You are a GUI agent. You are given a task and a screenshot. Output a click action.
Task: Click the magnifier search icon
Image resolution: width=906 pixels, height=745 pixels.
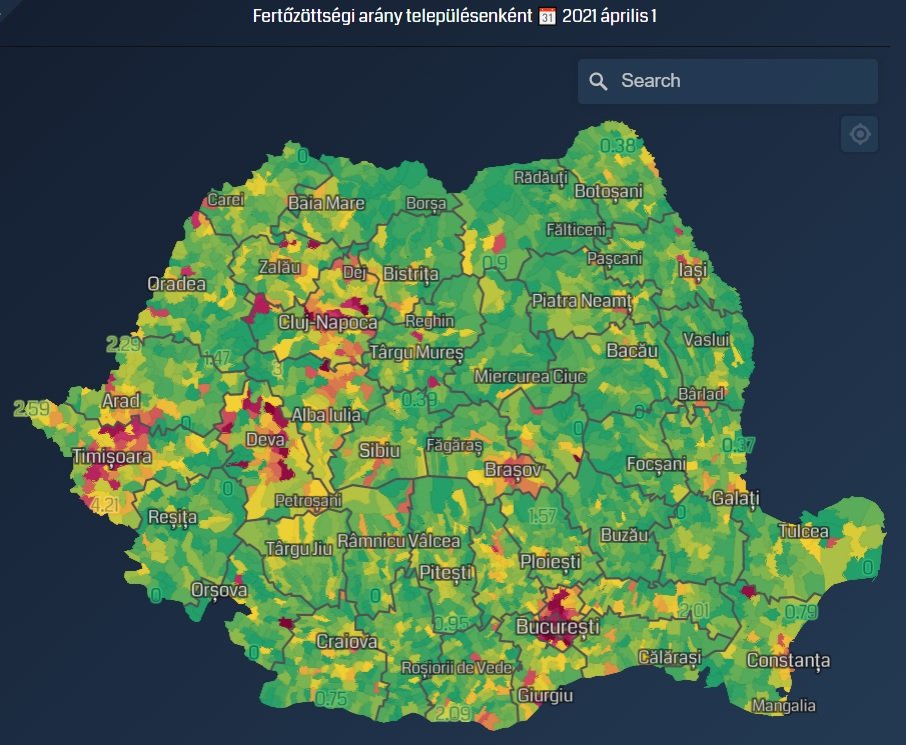pyautogui.click(x=599, y=81)
